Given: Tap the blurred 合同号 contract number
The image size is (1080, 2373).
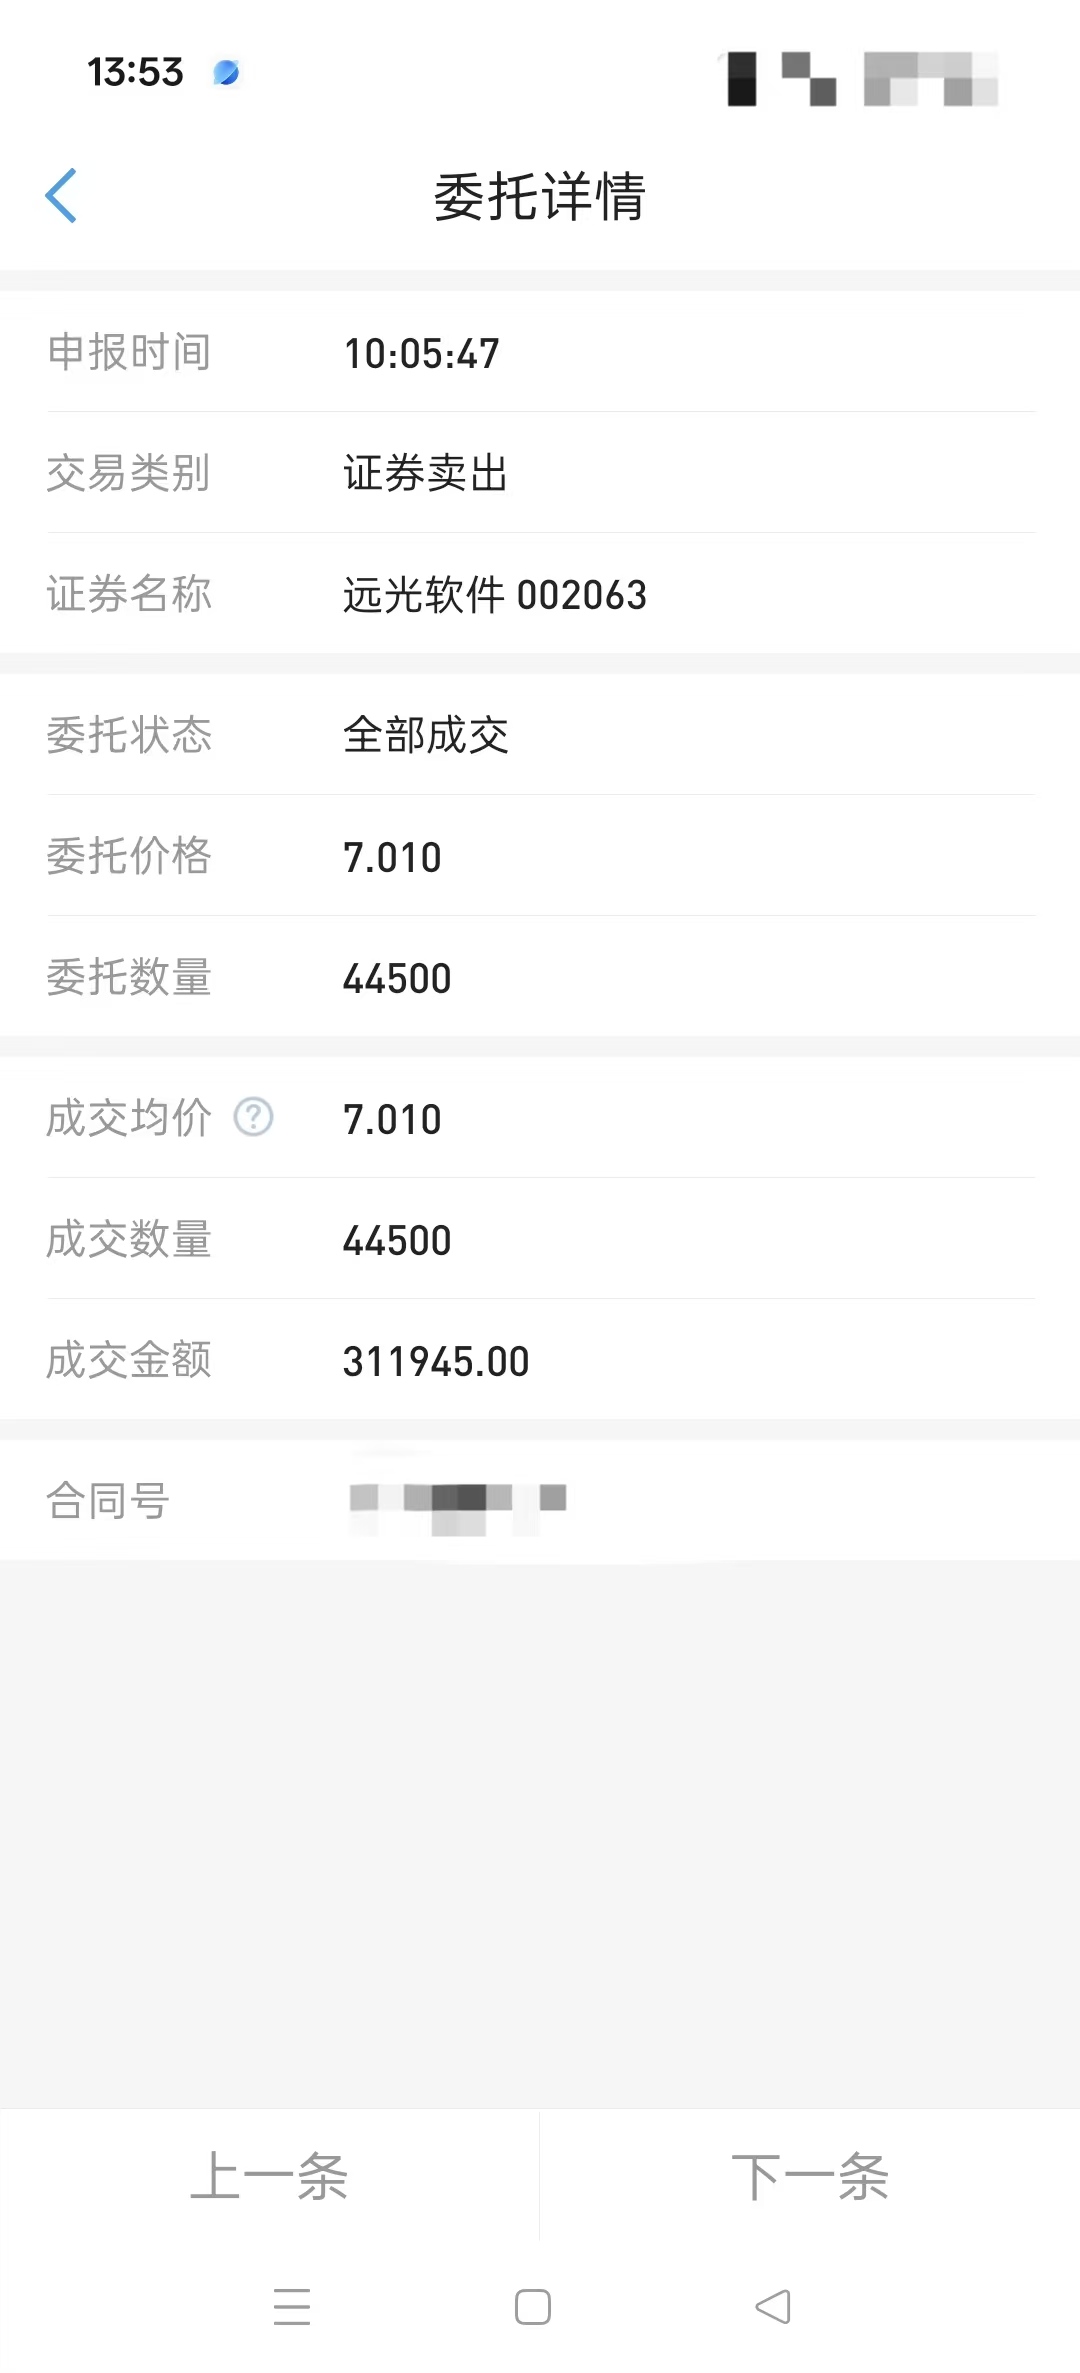Looking at the screenshot, I should coord(457,1502).
